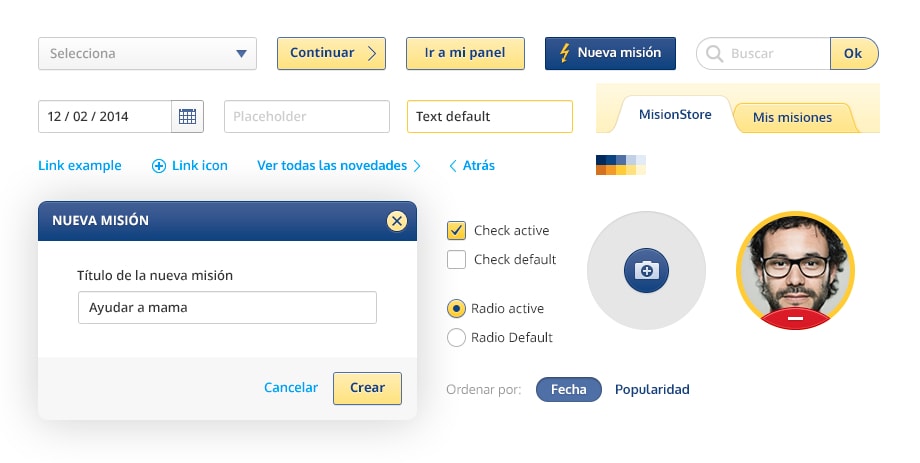The image size is (920, 463).
Task: Click the plus icon next to Link icon
Action: tap(159, 166)
